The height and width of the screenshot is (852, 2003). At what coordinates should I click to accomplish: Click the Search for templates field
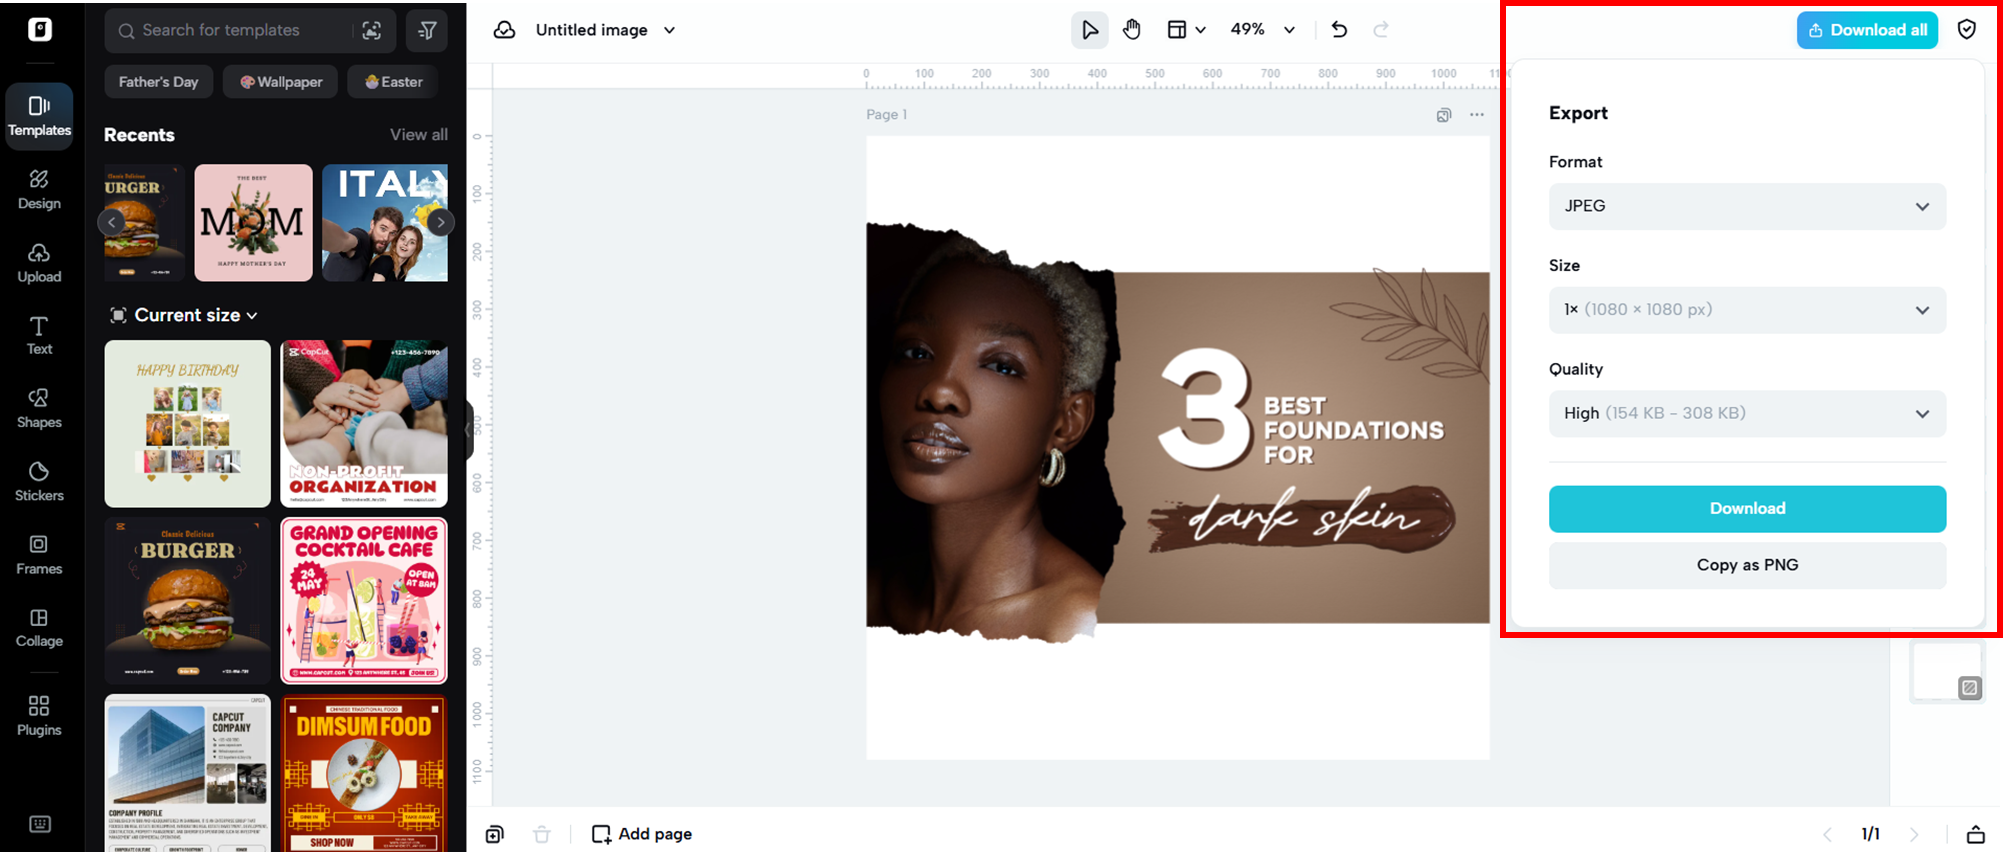click(x=250, y=30)
